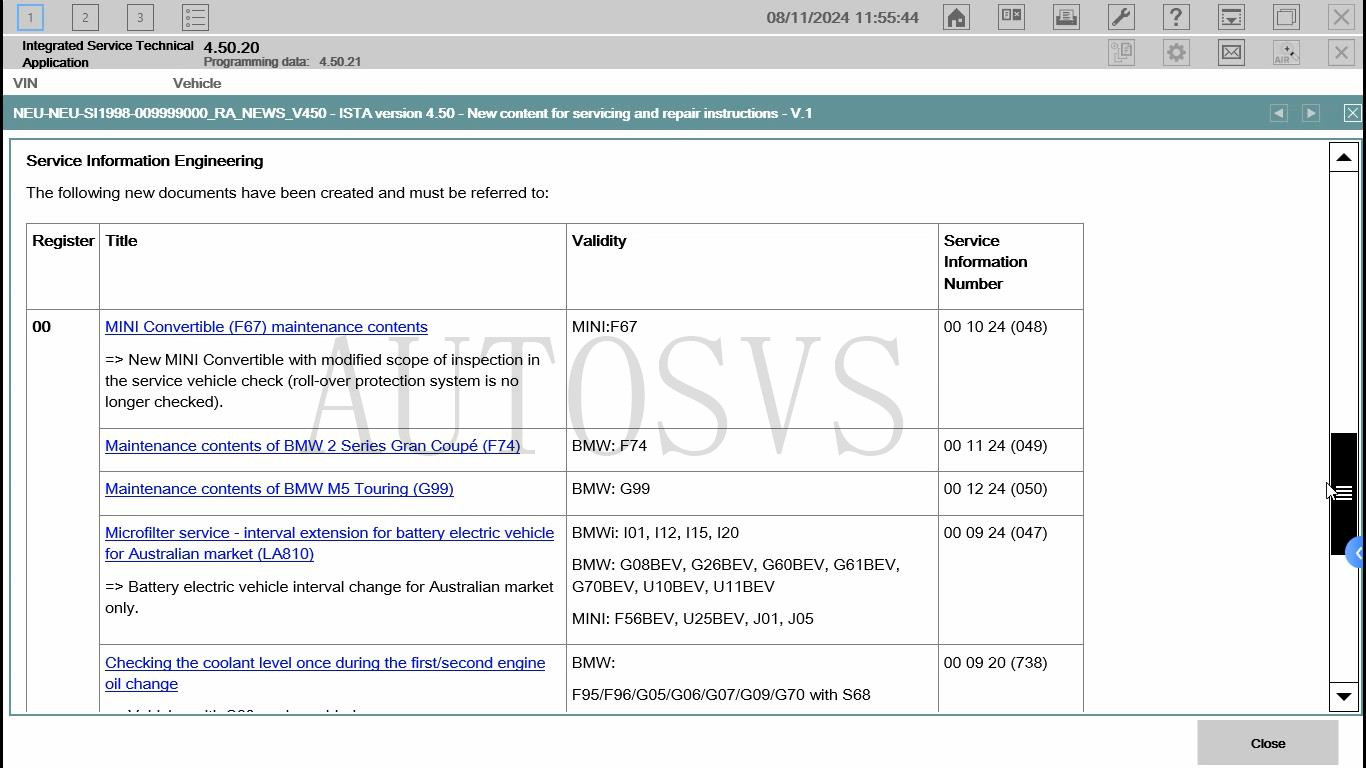Click the cascade windows icon
The image size is (1366, 768).
point(1286,17)
